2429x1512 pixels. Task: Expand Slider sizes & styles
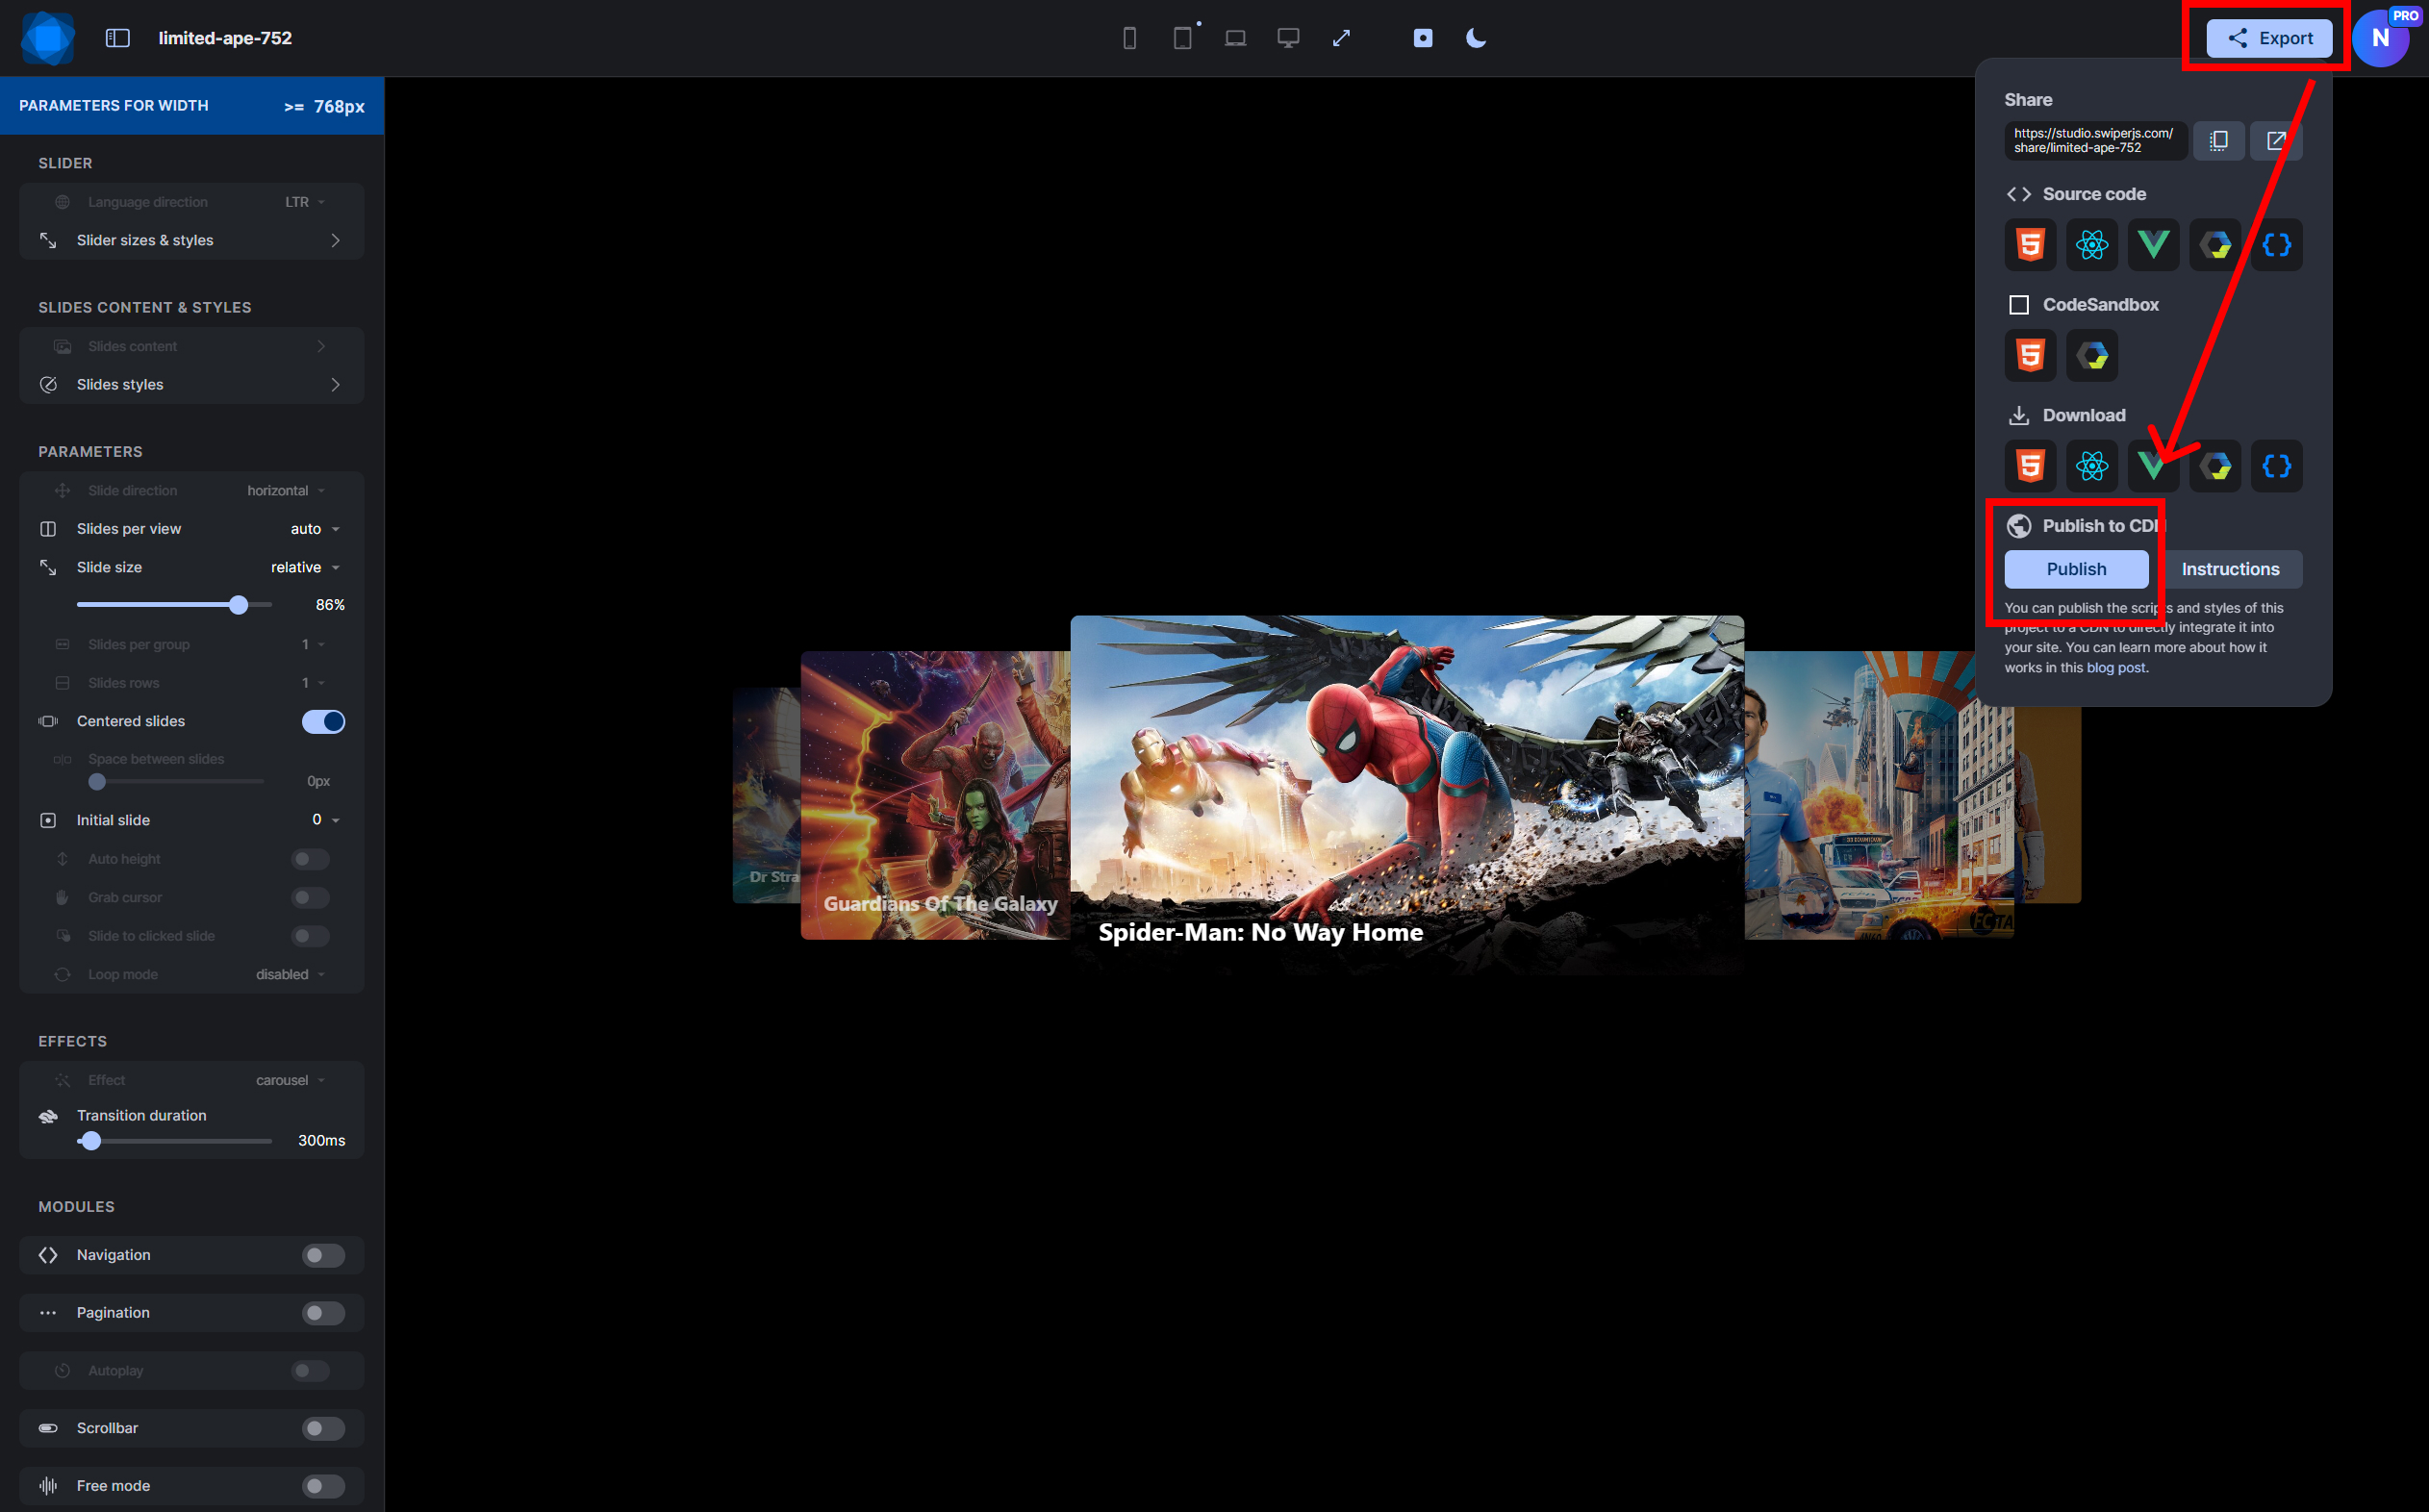click(191, 240)
